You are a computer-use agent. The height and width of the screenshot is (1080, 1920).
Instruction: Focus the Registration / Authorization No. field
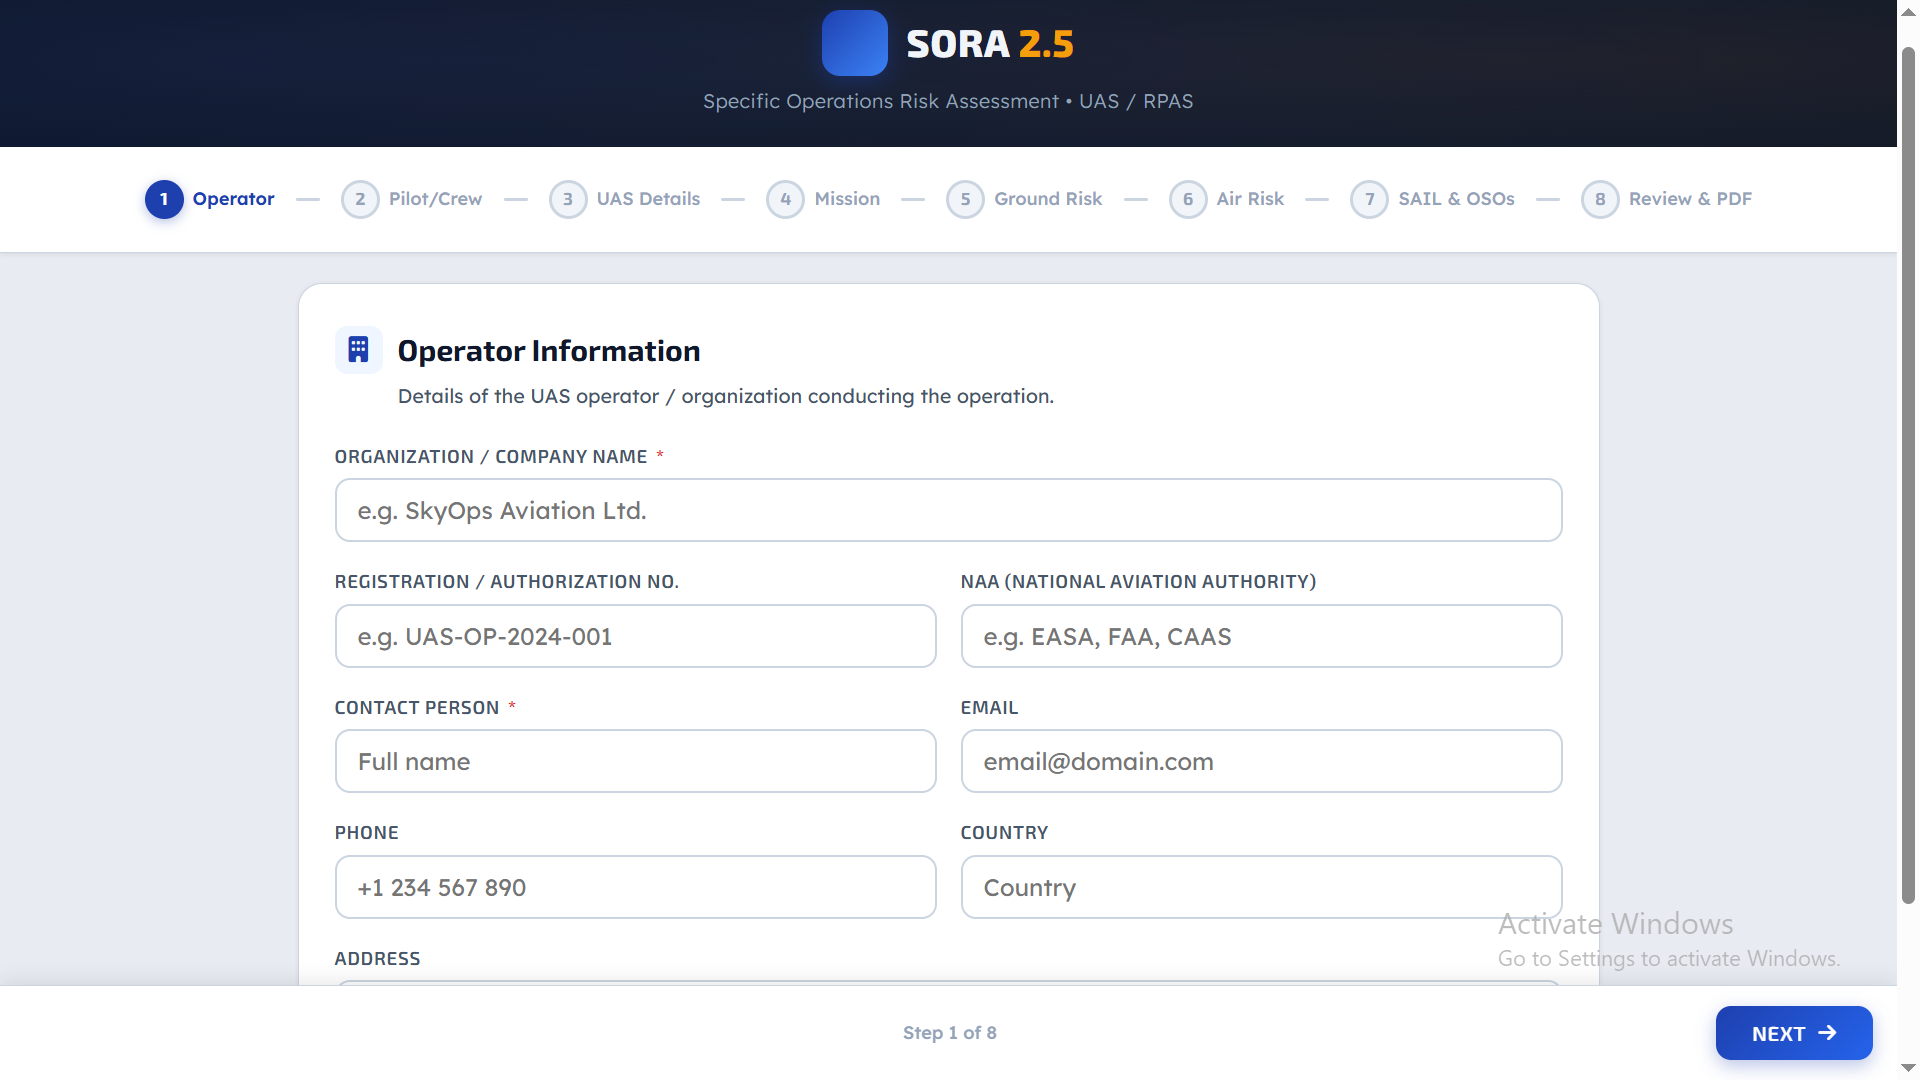pos(635,636)
